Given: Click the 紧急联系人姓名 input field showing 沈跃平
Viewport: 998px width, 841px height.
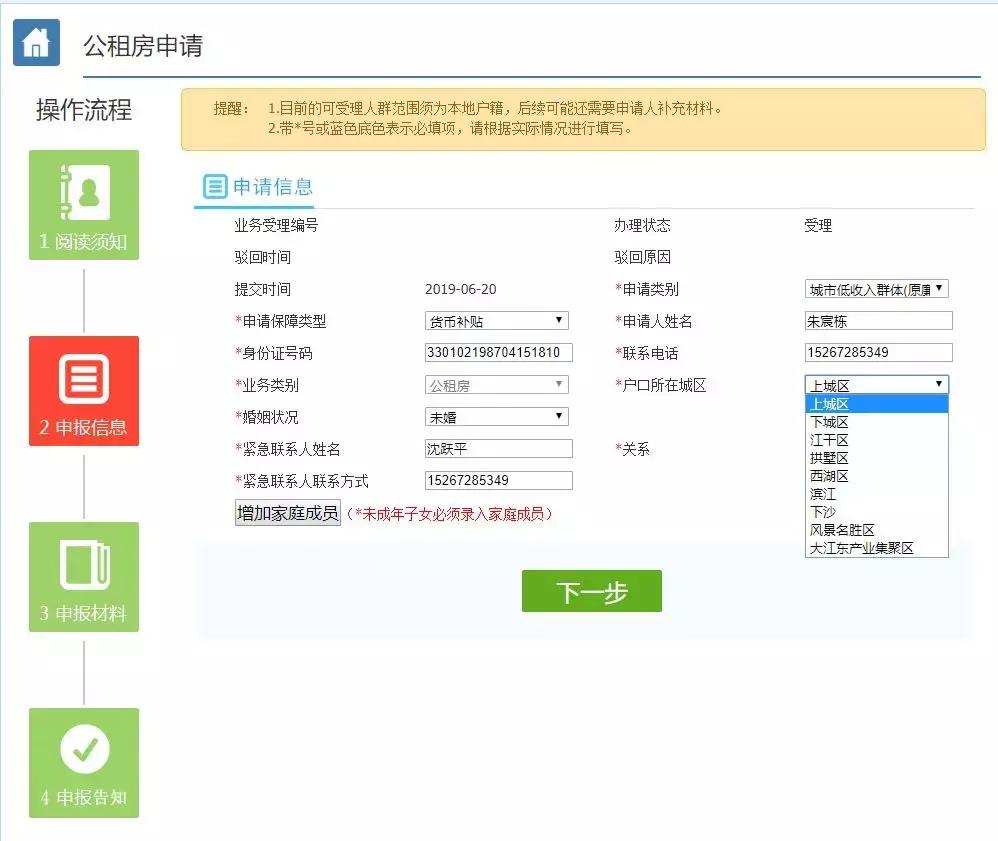Looking at the screenshot, I should click(496, 448).
